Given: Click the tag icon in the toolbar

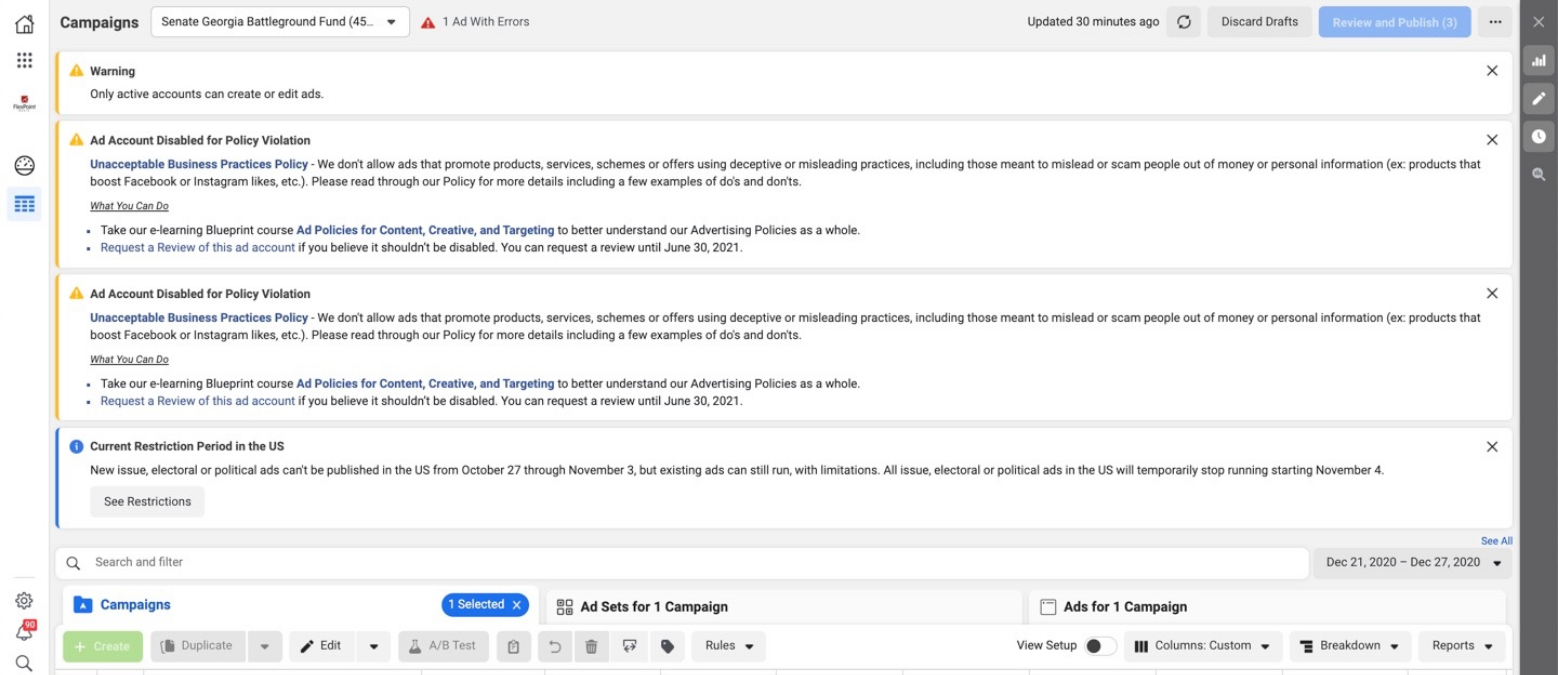Looking at the screenshot, I should pos(667,646).
